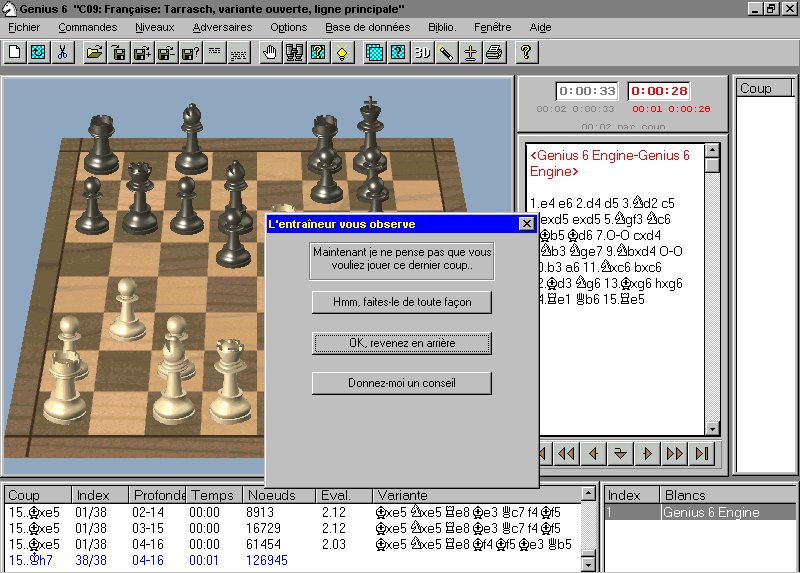Click the down-arrow variation button

[x=620, y=453]
